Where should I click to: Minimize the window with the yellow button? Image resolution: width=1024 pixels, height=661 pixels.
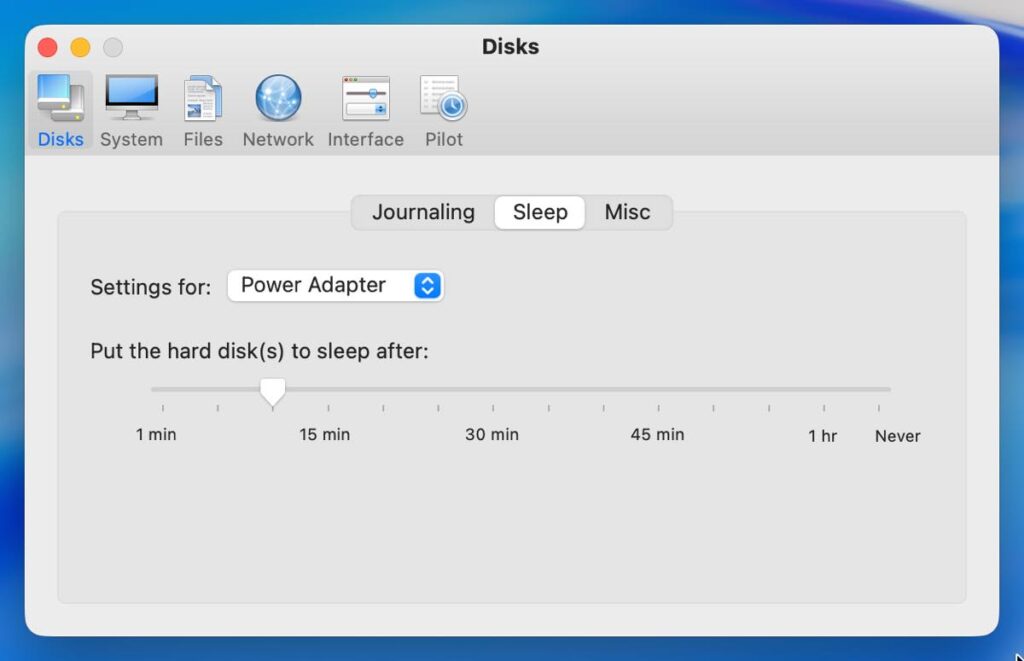pos(80,47)
